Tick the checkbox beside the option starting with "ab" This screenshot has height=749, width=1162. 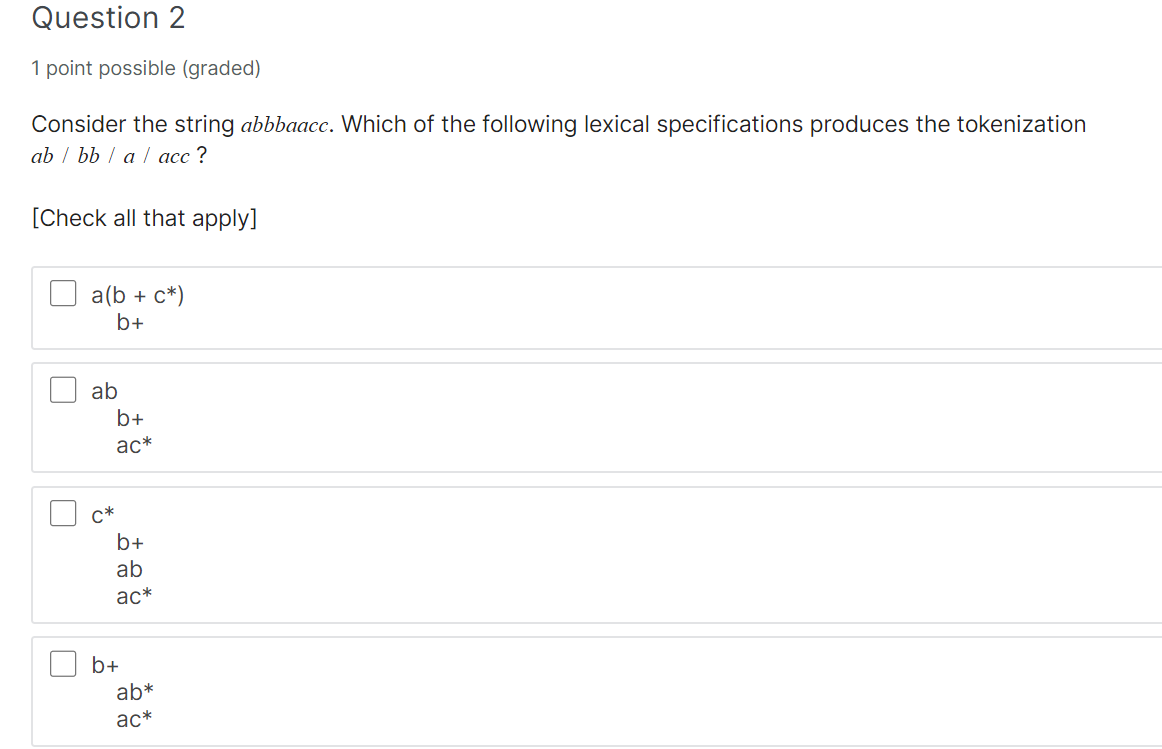(x=63, y=389)
